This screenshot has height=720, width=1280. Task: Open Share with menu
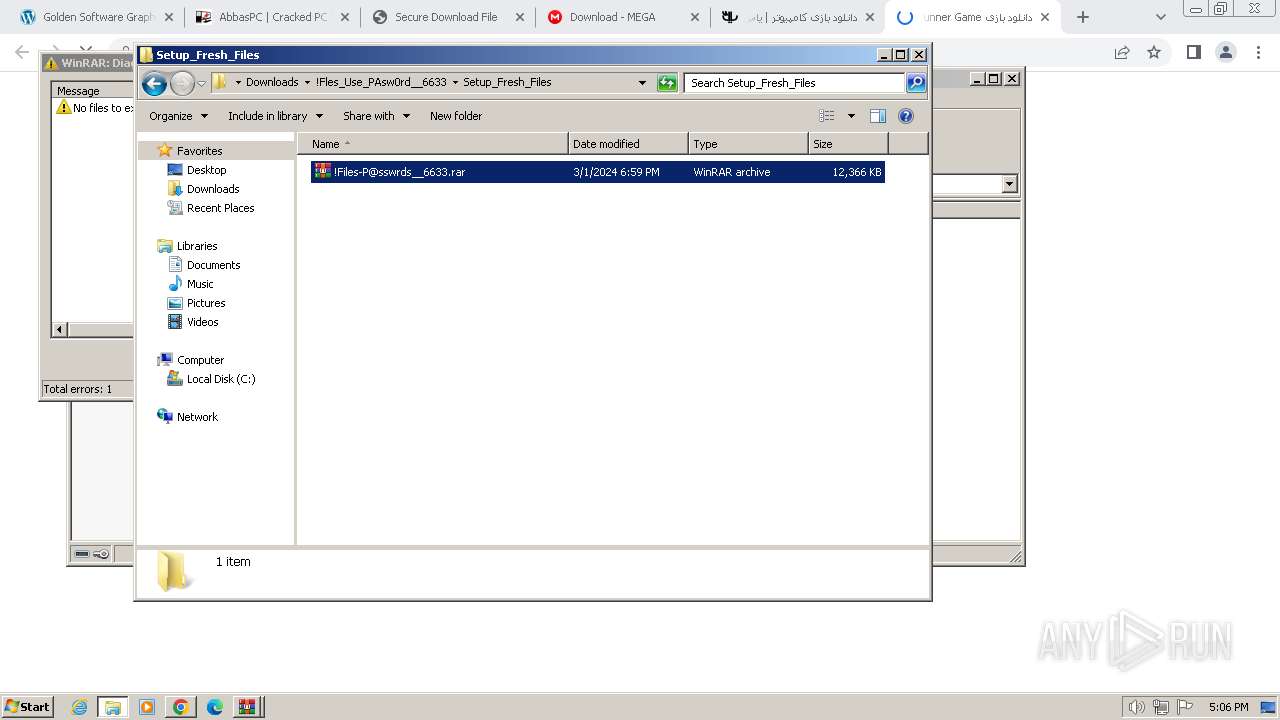pyautogui.click(x=376, y=116)
